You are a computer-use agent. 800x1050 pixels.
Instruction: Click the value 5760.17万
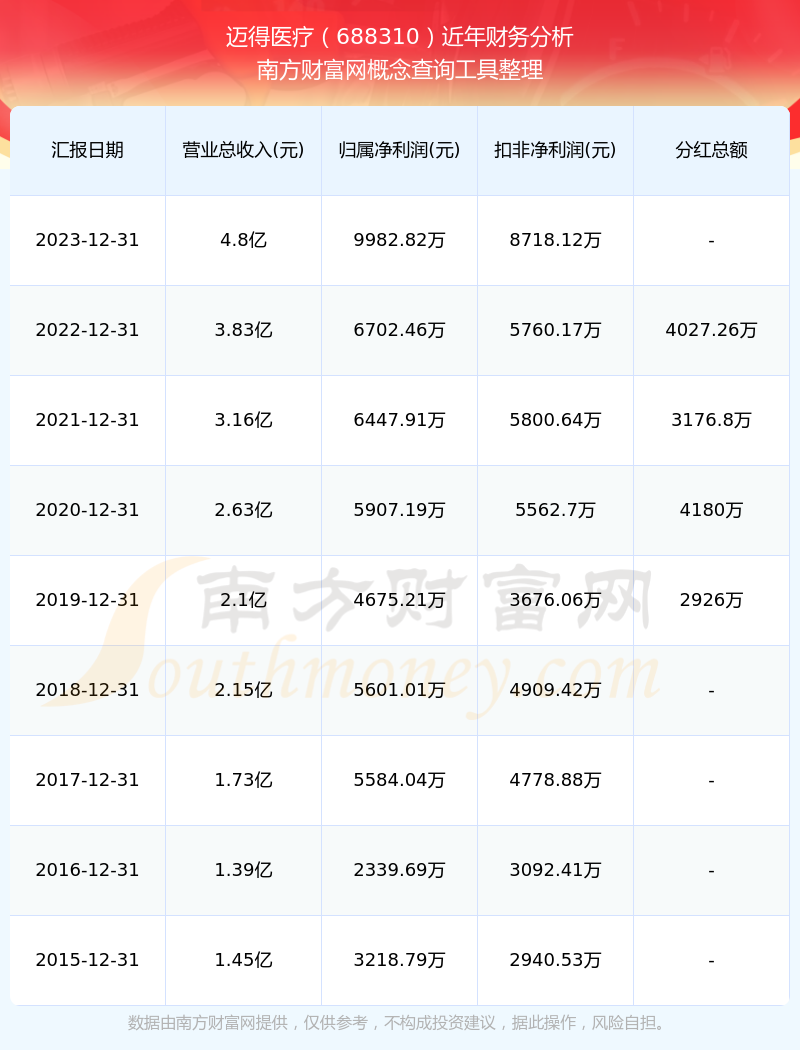[556, 330]
